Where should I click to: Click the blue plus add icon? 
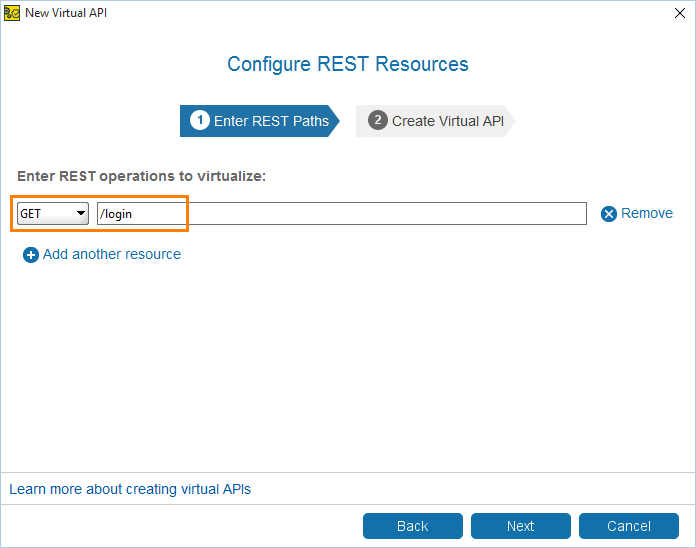(31, 255)
